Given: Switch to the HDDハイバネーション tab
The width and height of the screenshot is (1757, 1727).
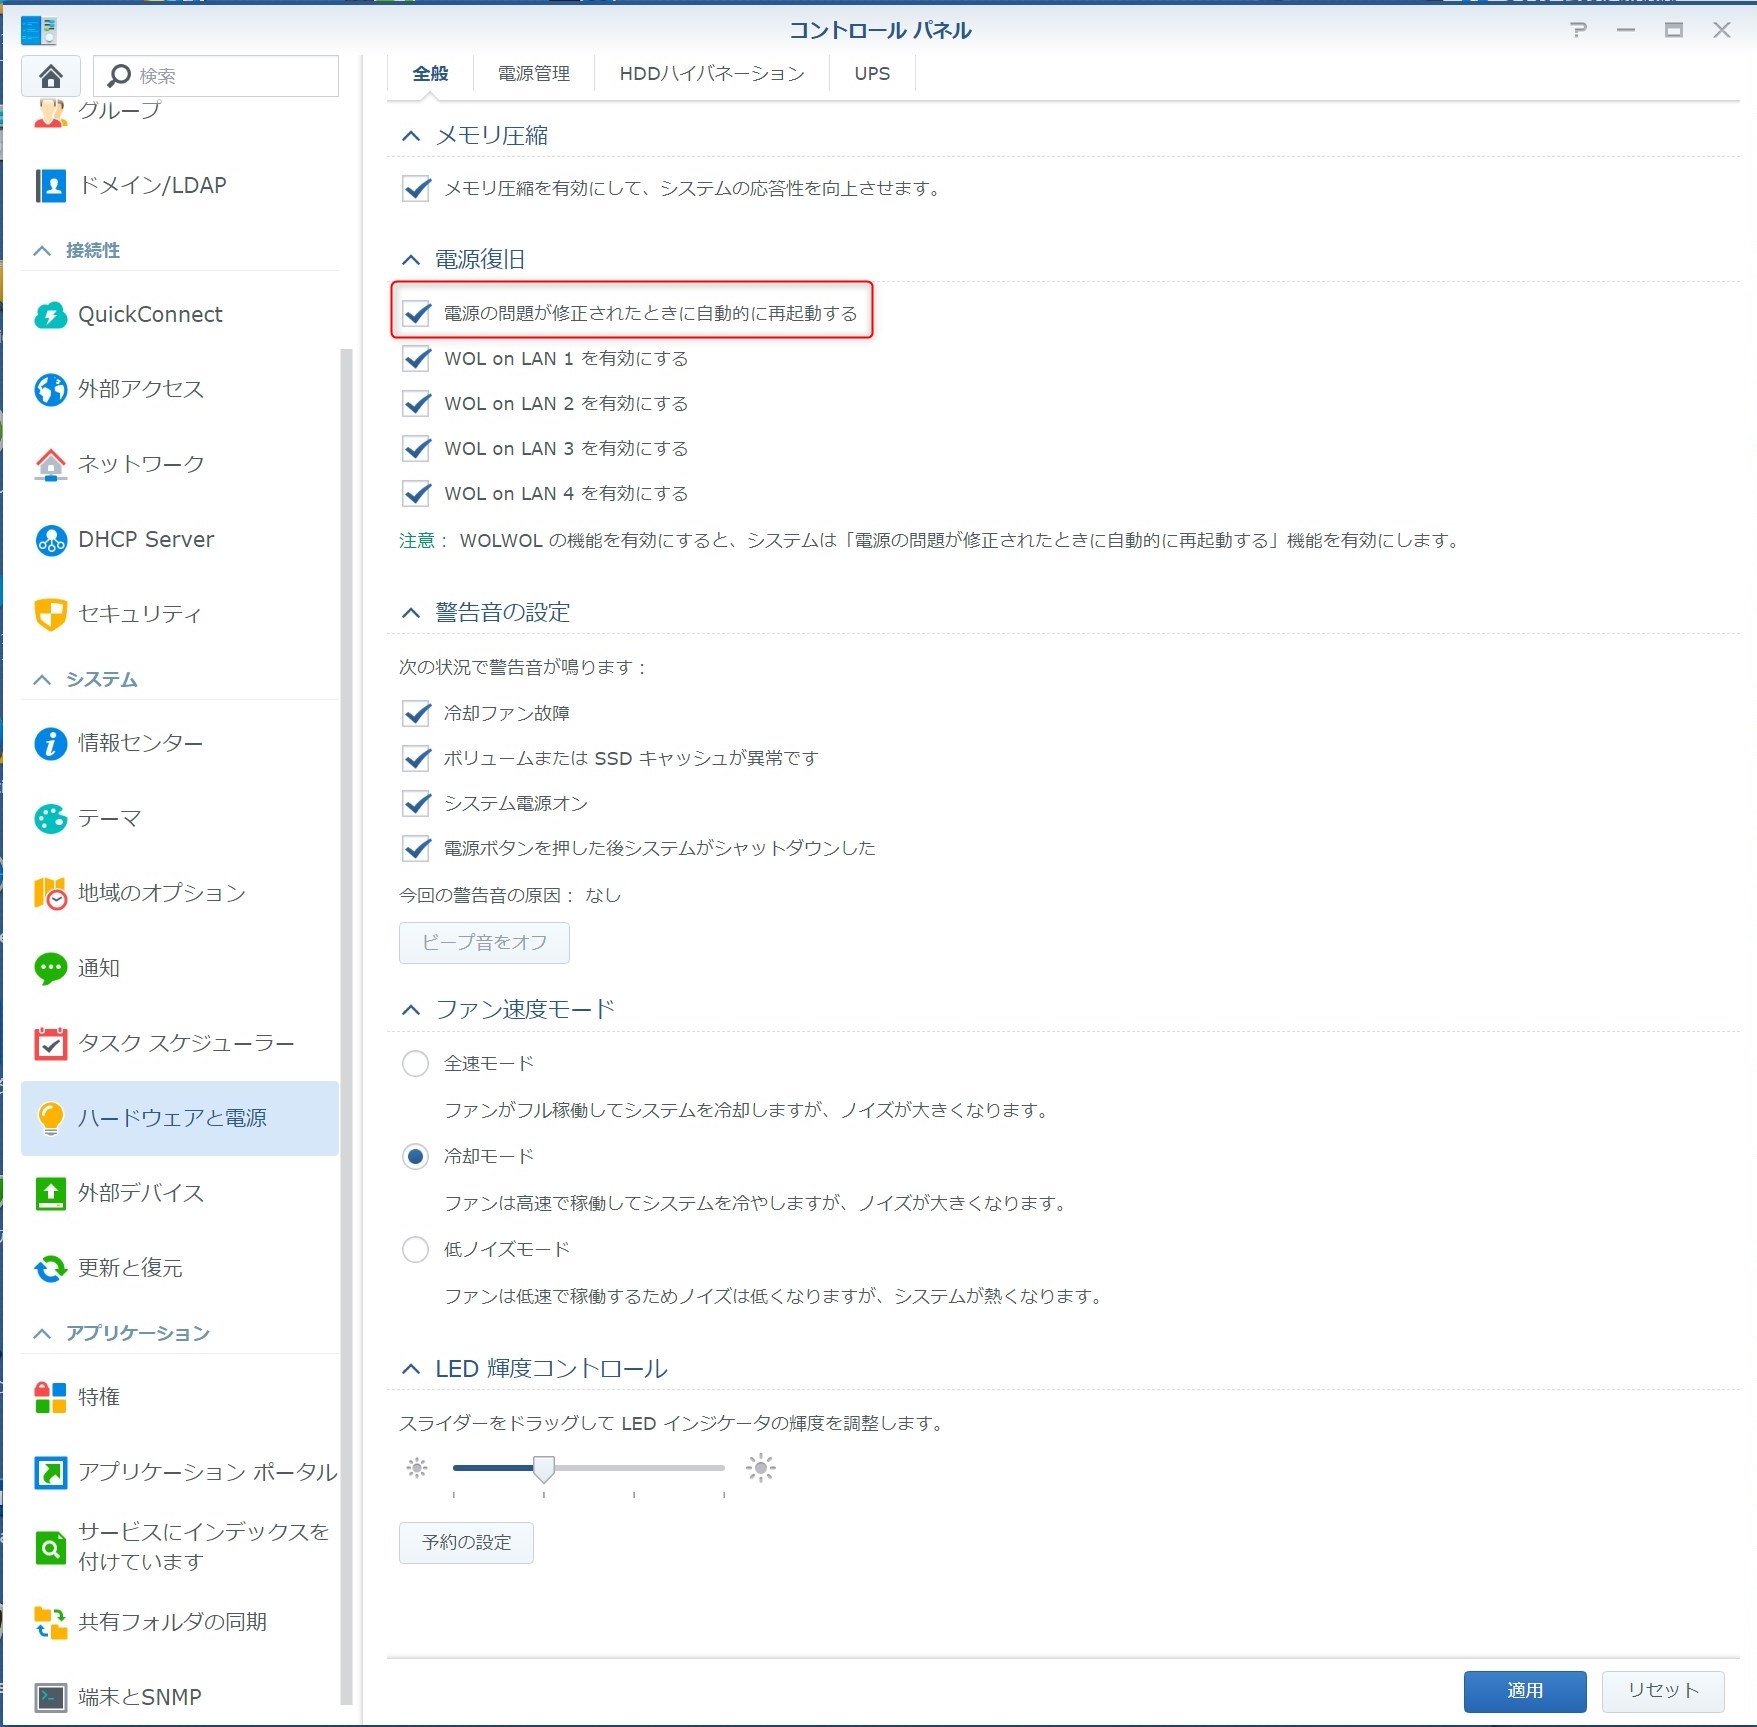Looking at the screenshot, I should pos(711,74).
